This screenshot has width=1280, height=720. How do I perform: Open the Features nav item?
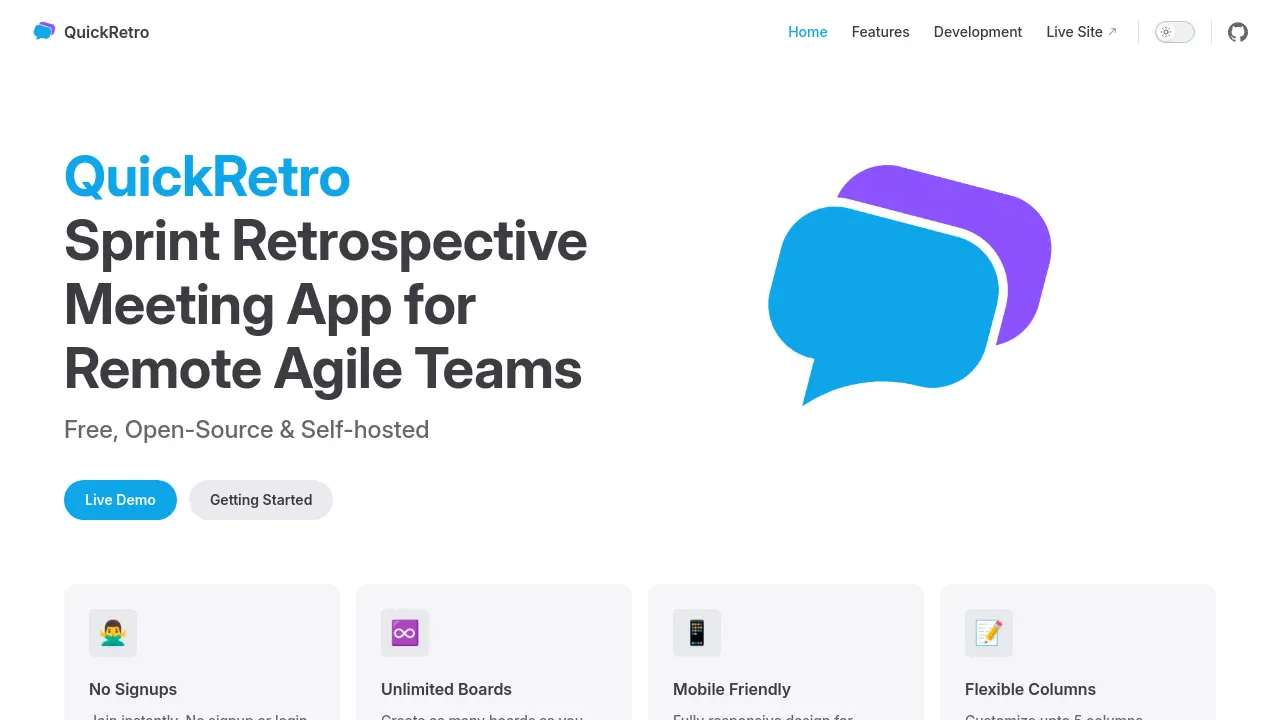pyautogui.click(x=880, y=32)
